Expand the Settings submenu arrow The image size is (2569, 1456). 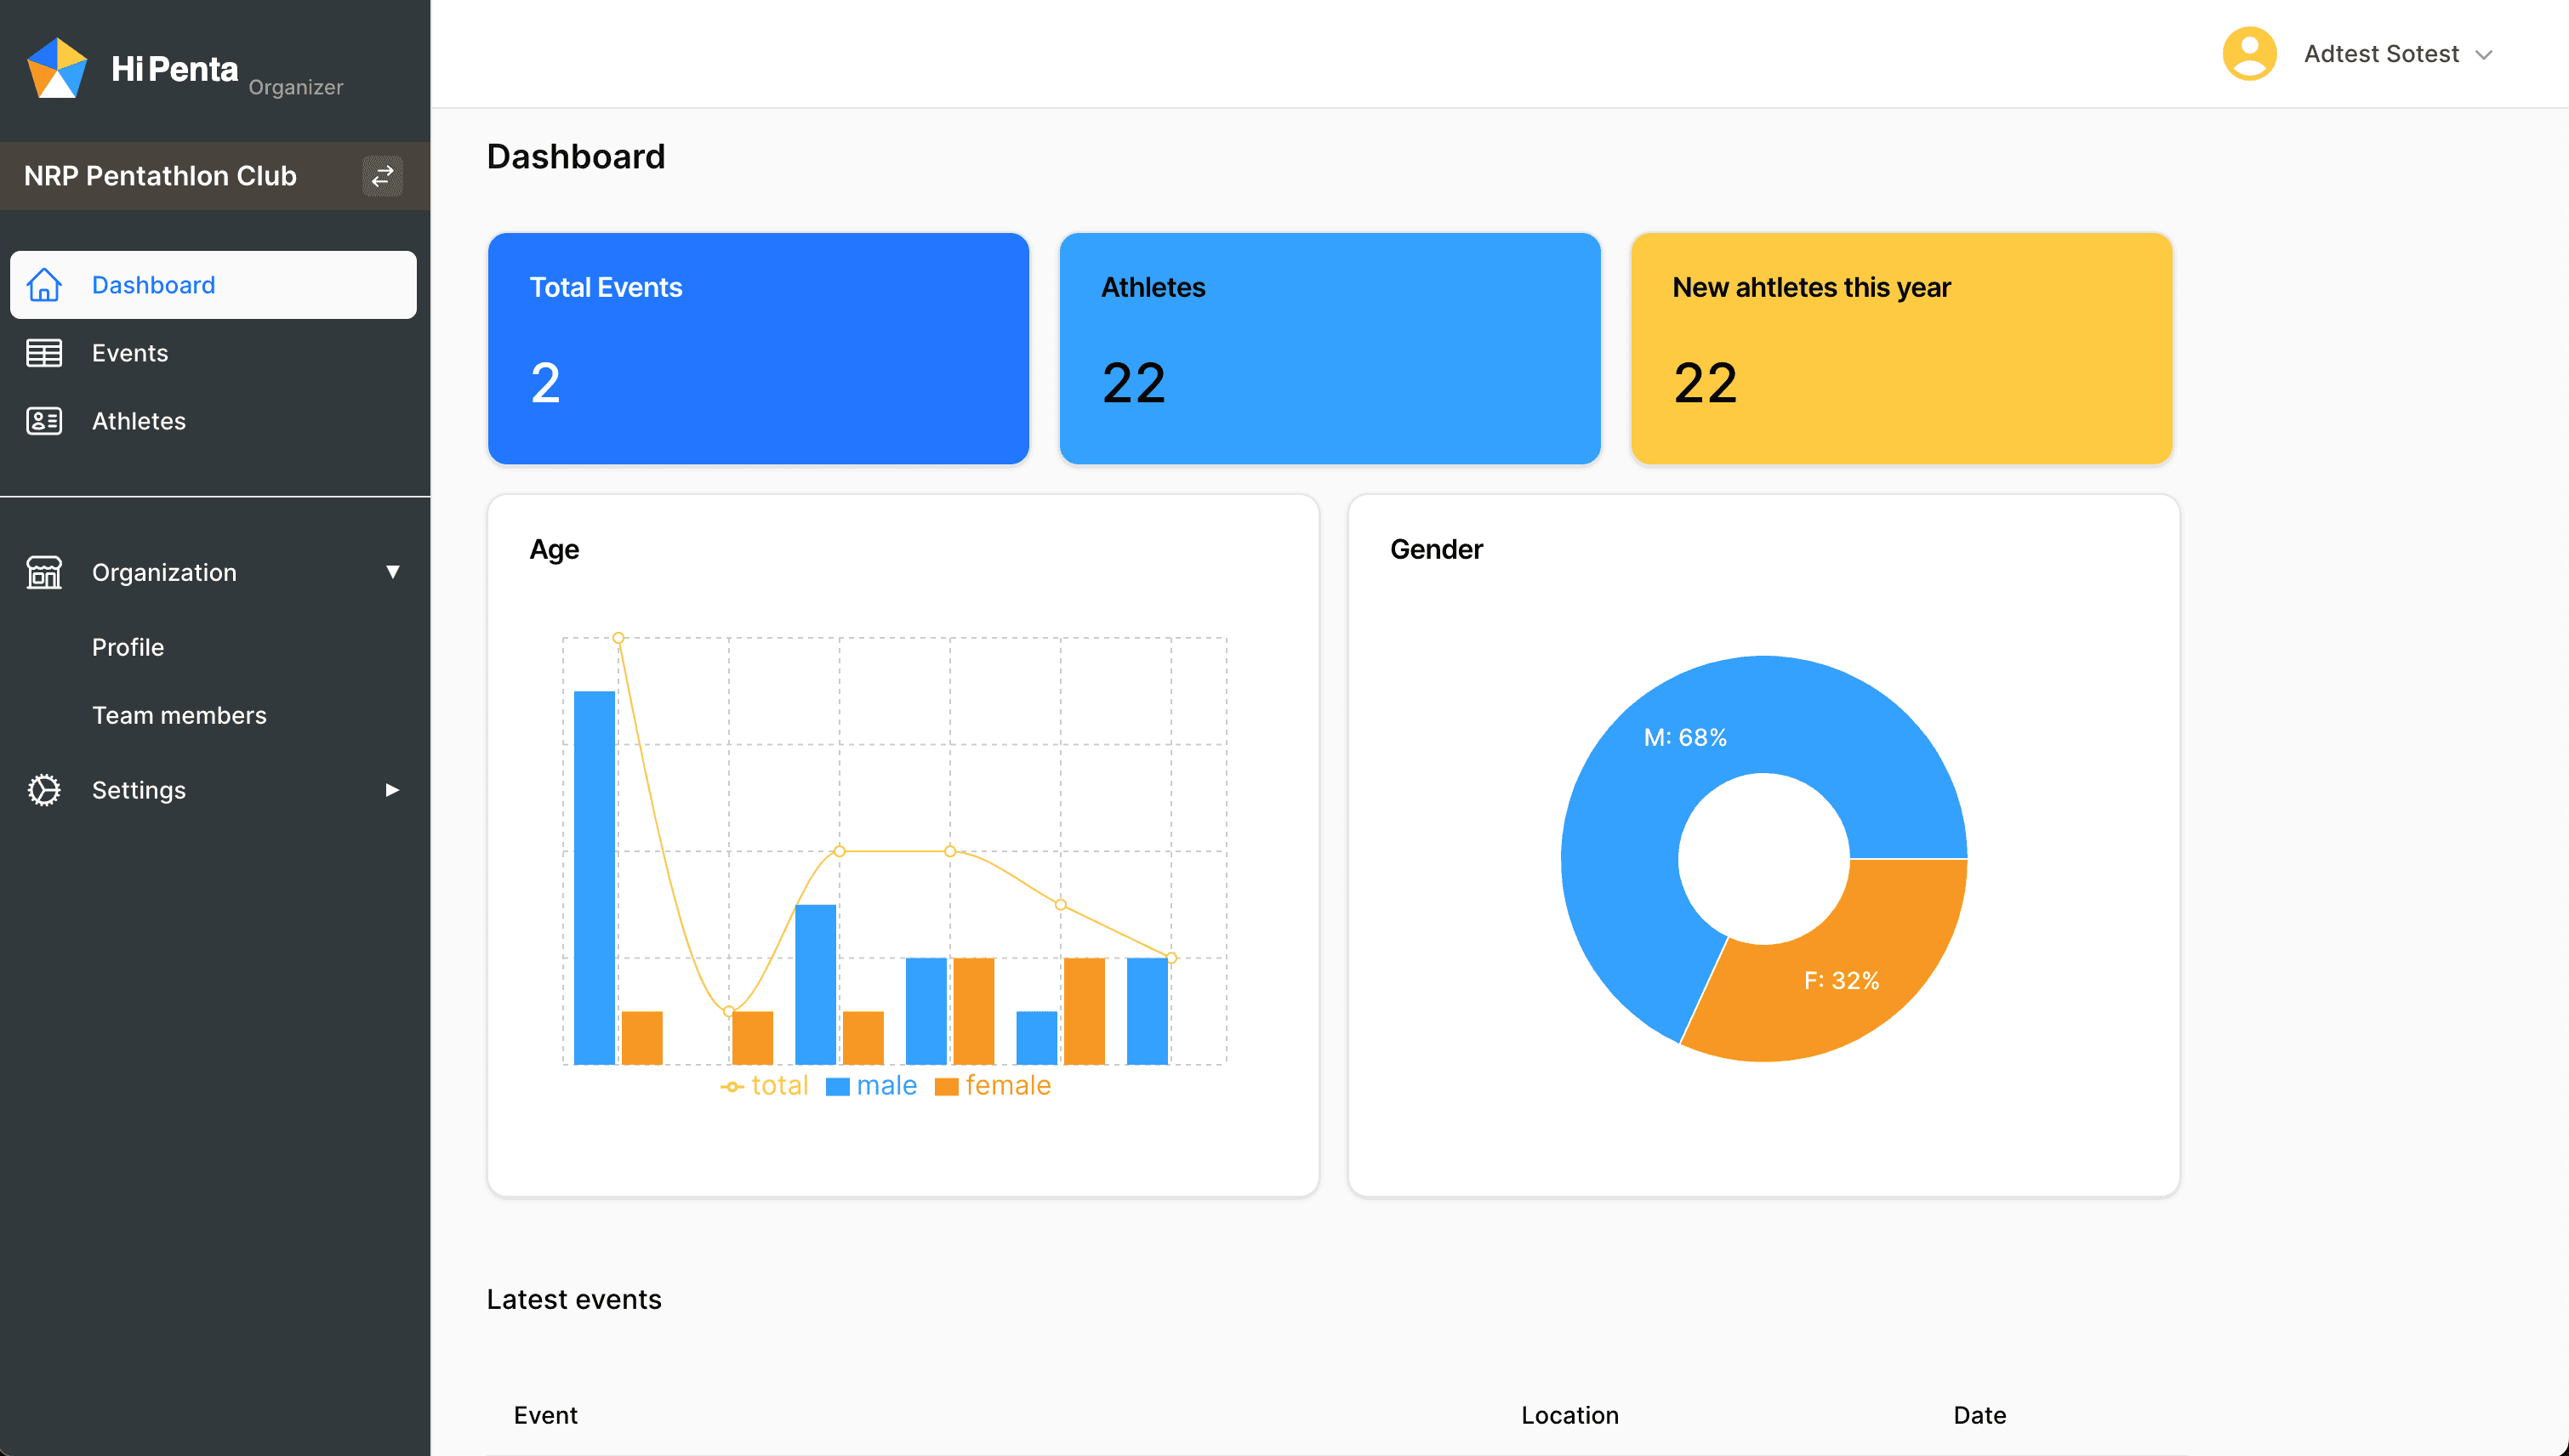pyautogui.click(x=392, y=790)
